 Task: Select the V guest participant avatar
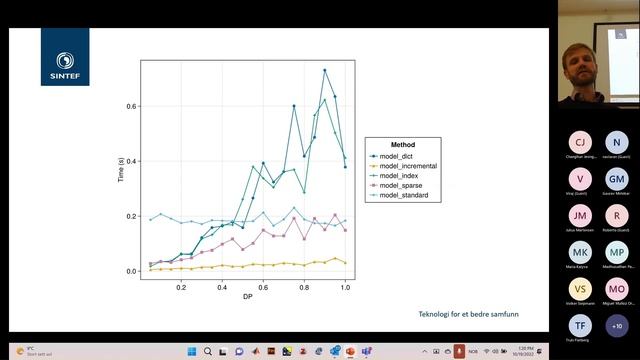tap(580, 179)
